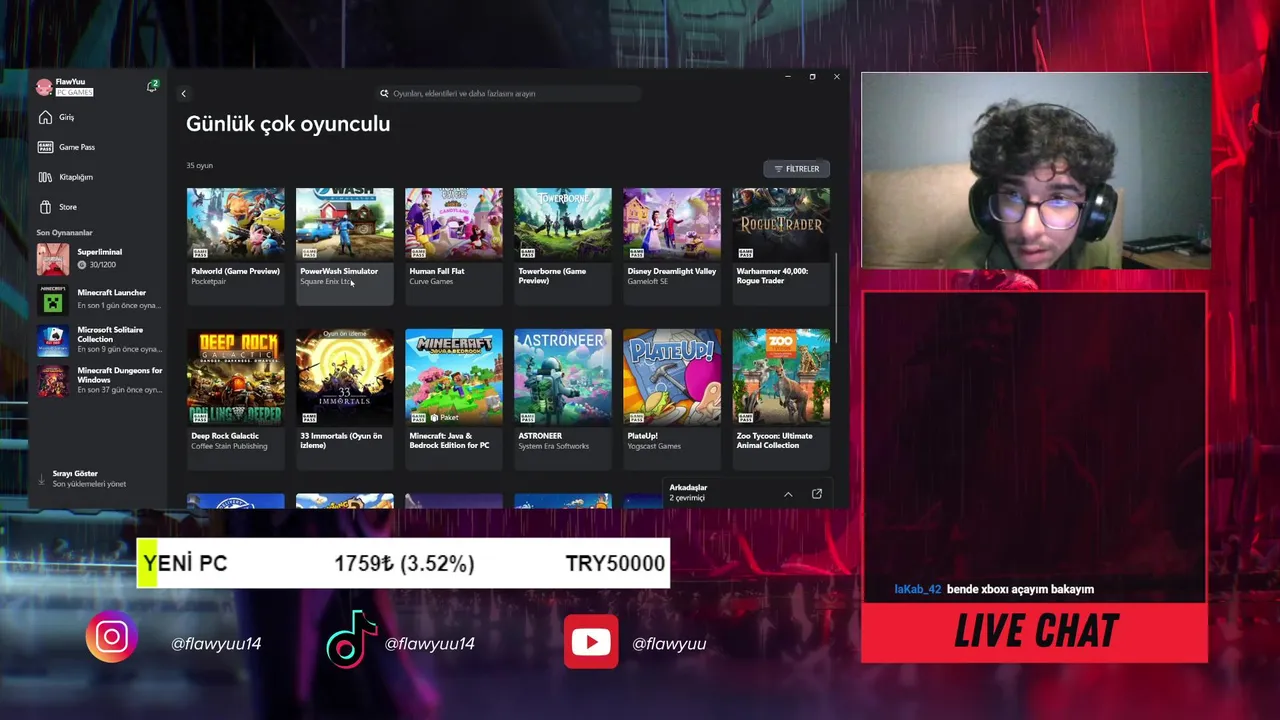Click the search magnifier icon
The height and width of the screenshot is (720, 1280).
[x=384, y=93]
